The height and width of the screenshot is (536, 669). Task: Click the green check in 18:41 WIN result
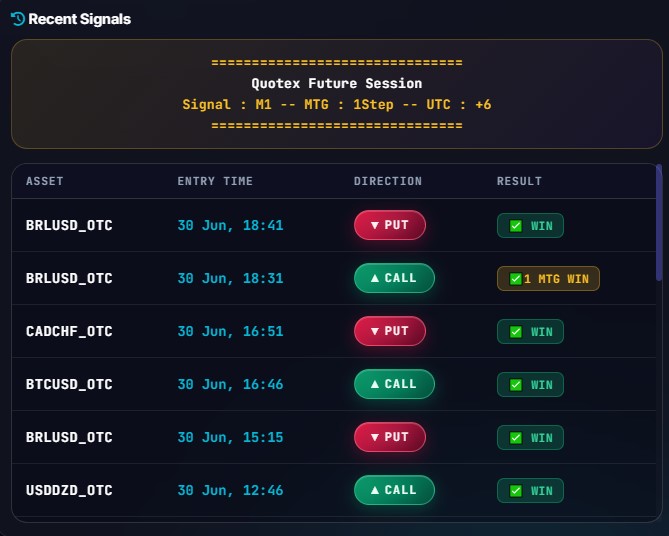click(515, 226)
